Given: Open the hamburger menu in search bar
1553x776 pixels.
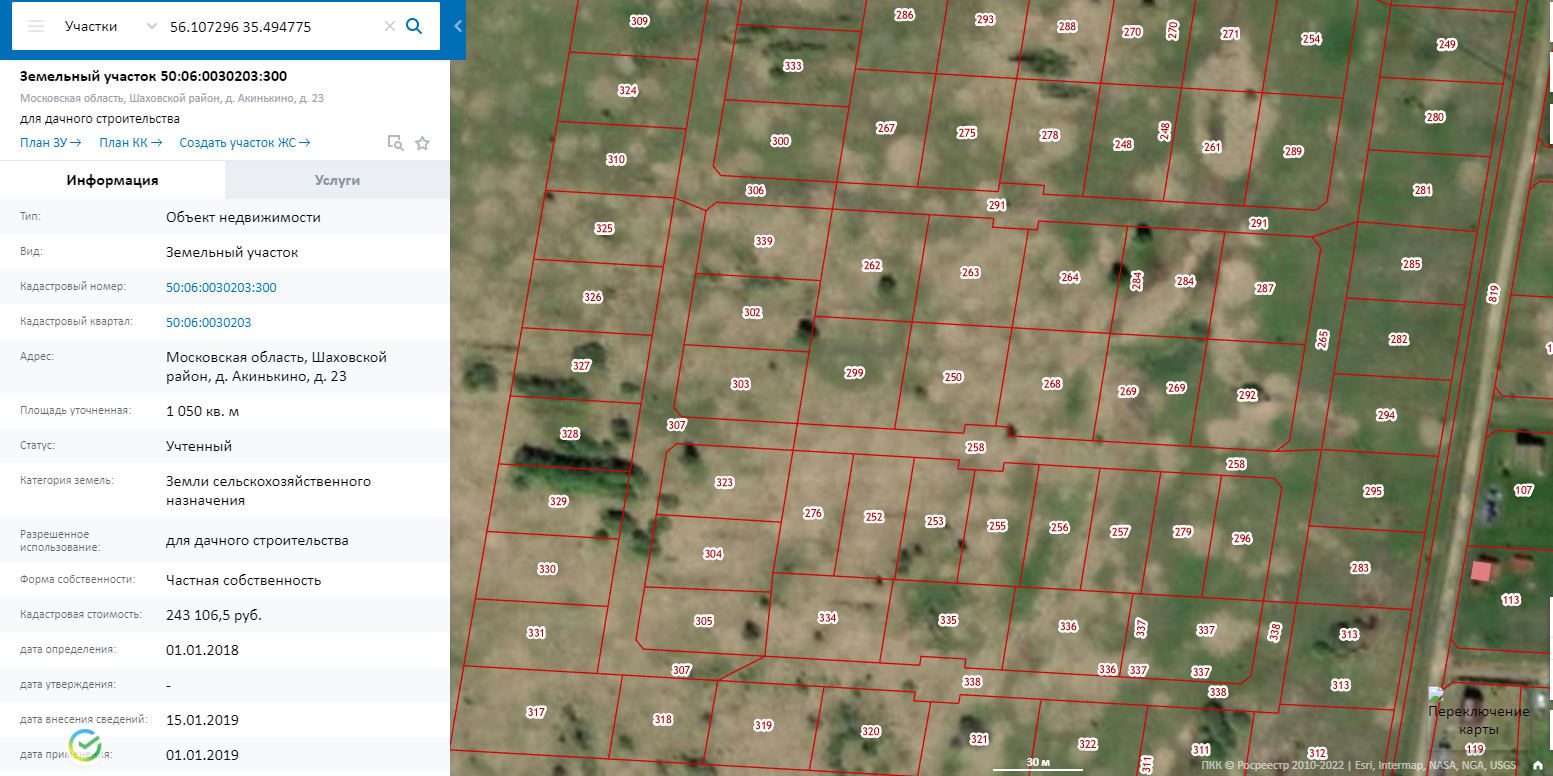Looking at the screenshot, I should tap(36, 27).
